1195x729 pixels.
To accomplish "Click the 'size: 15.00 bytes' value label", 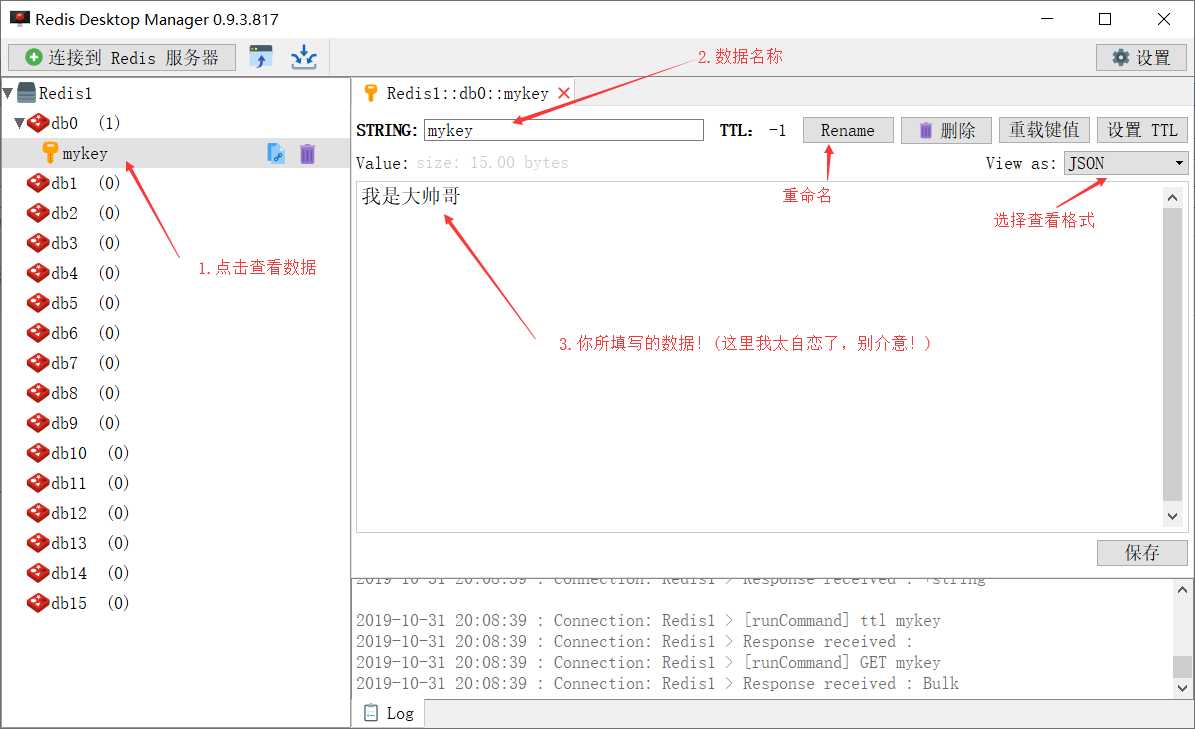I will (492, 163).
